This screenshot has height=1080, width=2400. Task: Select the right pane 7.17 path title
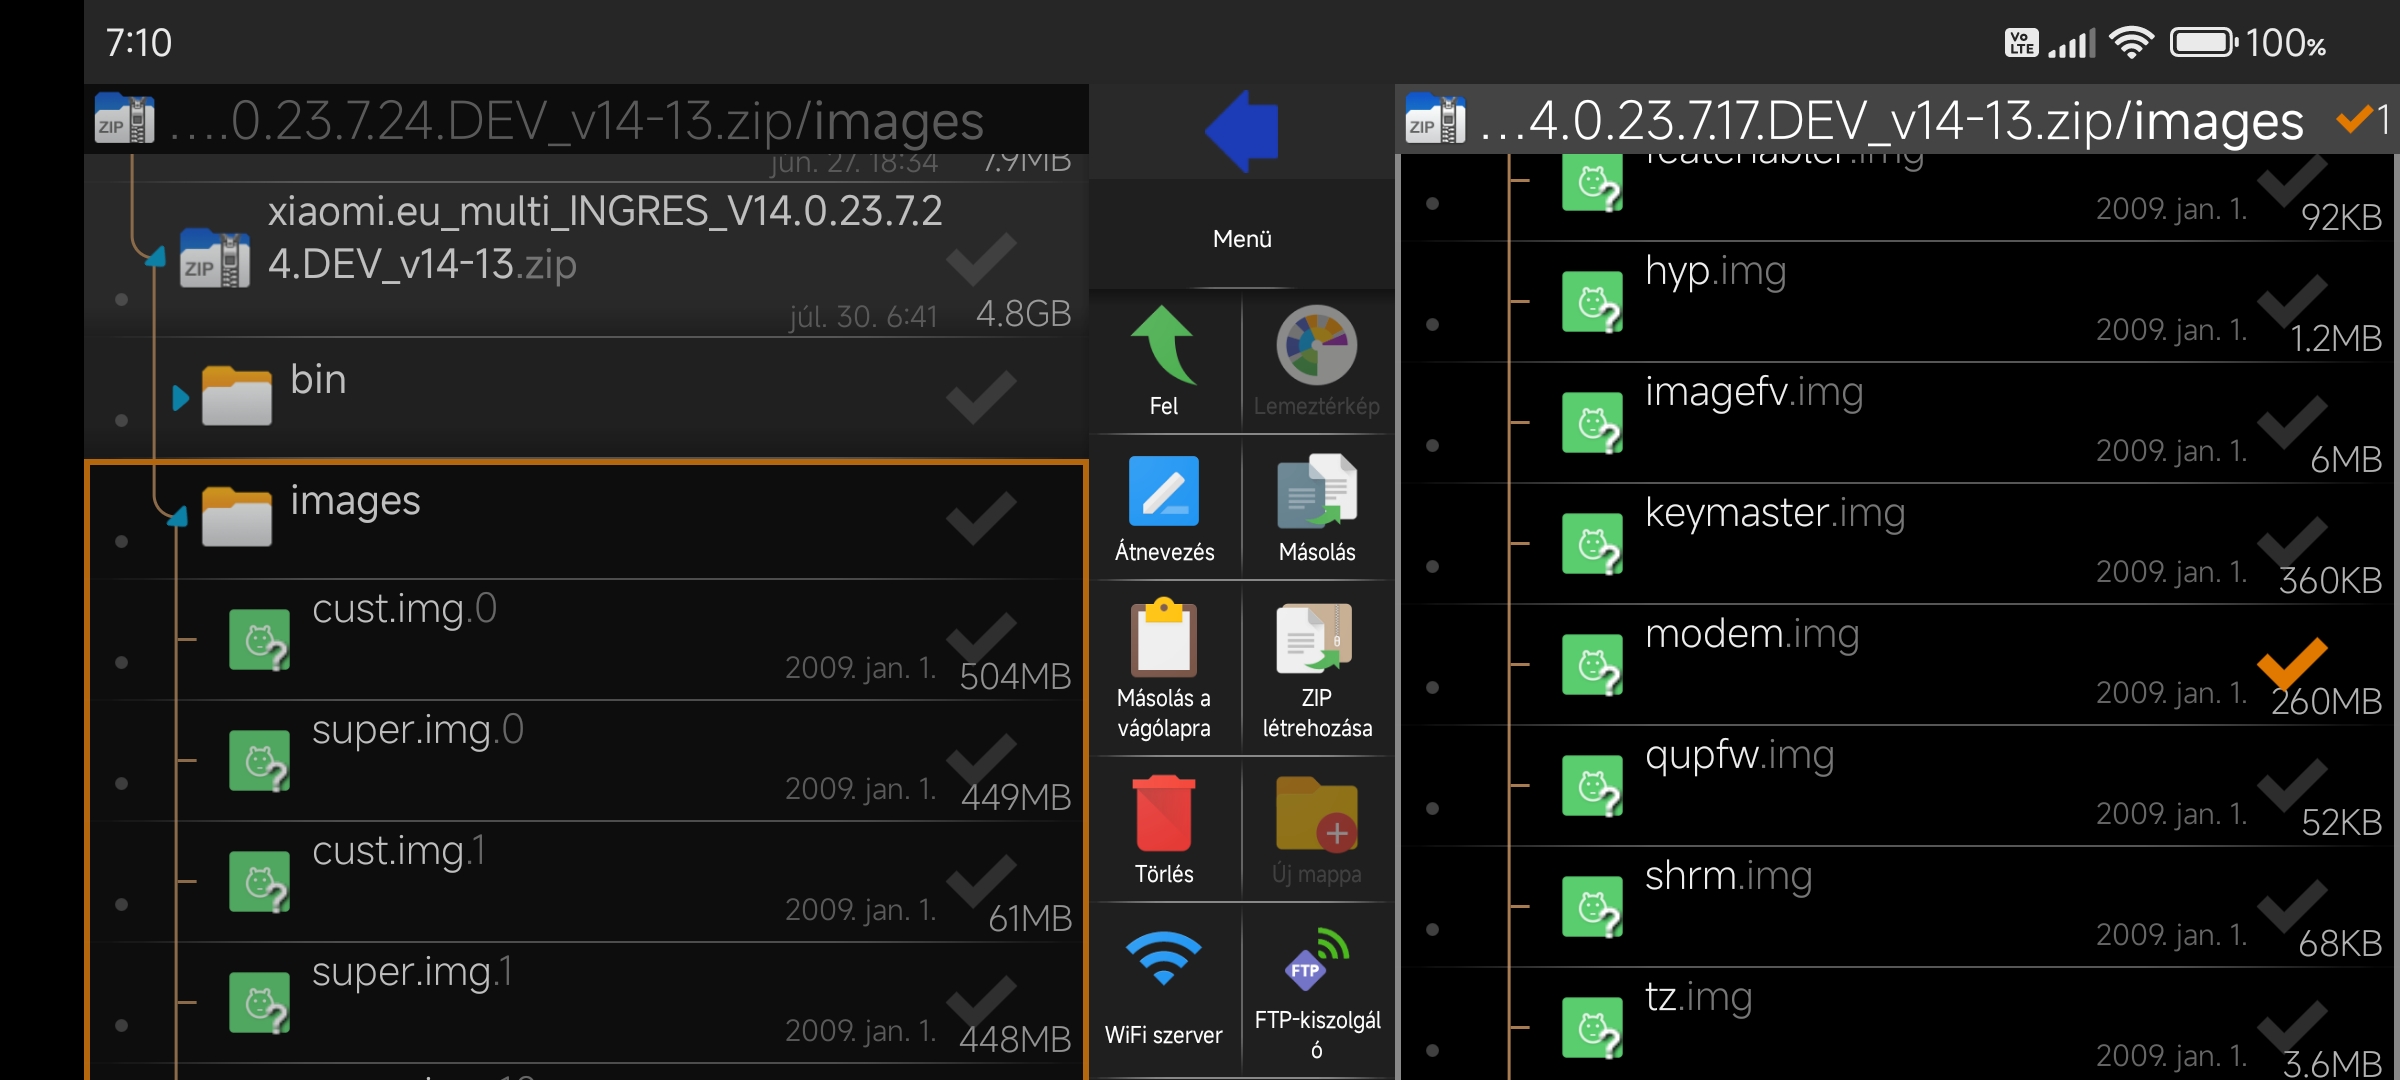(x=1891, y=121)
